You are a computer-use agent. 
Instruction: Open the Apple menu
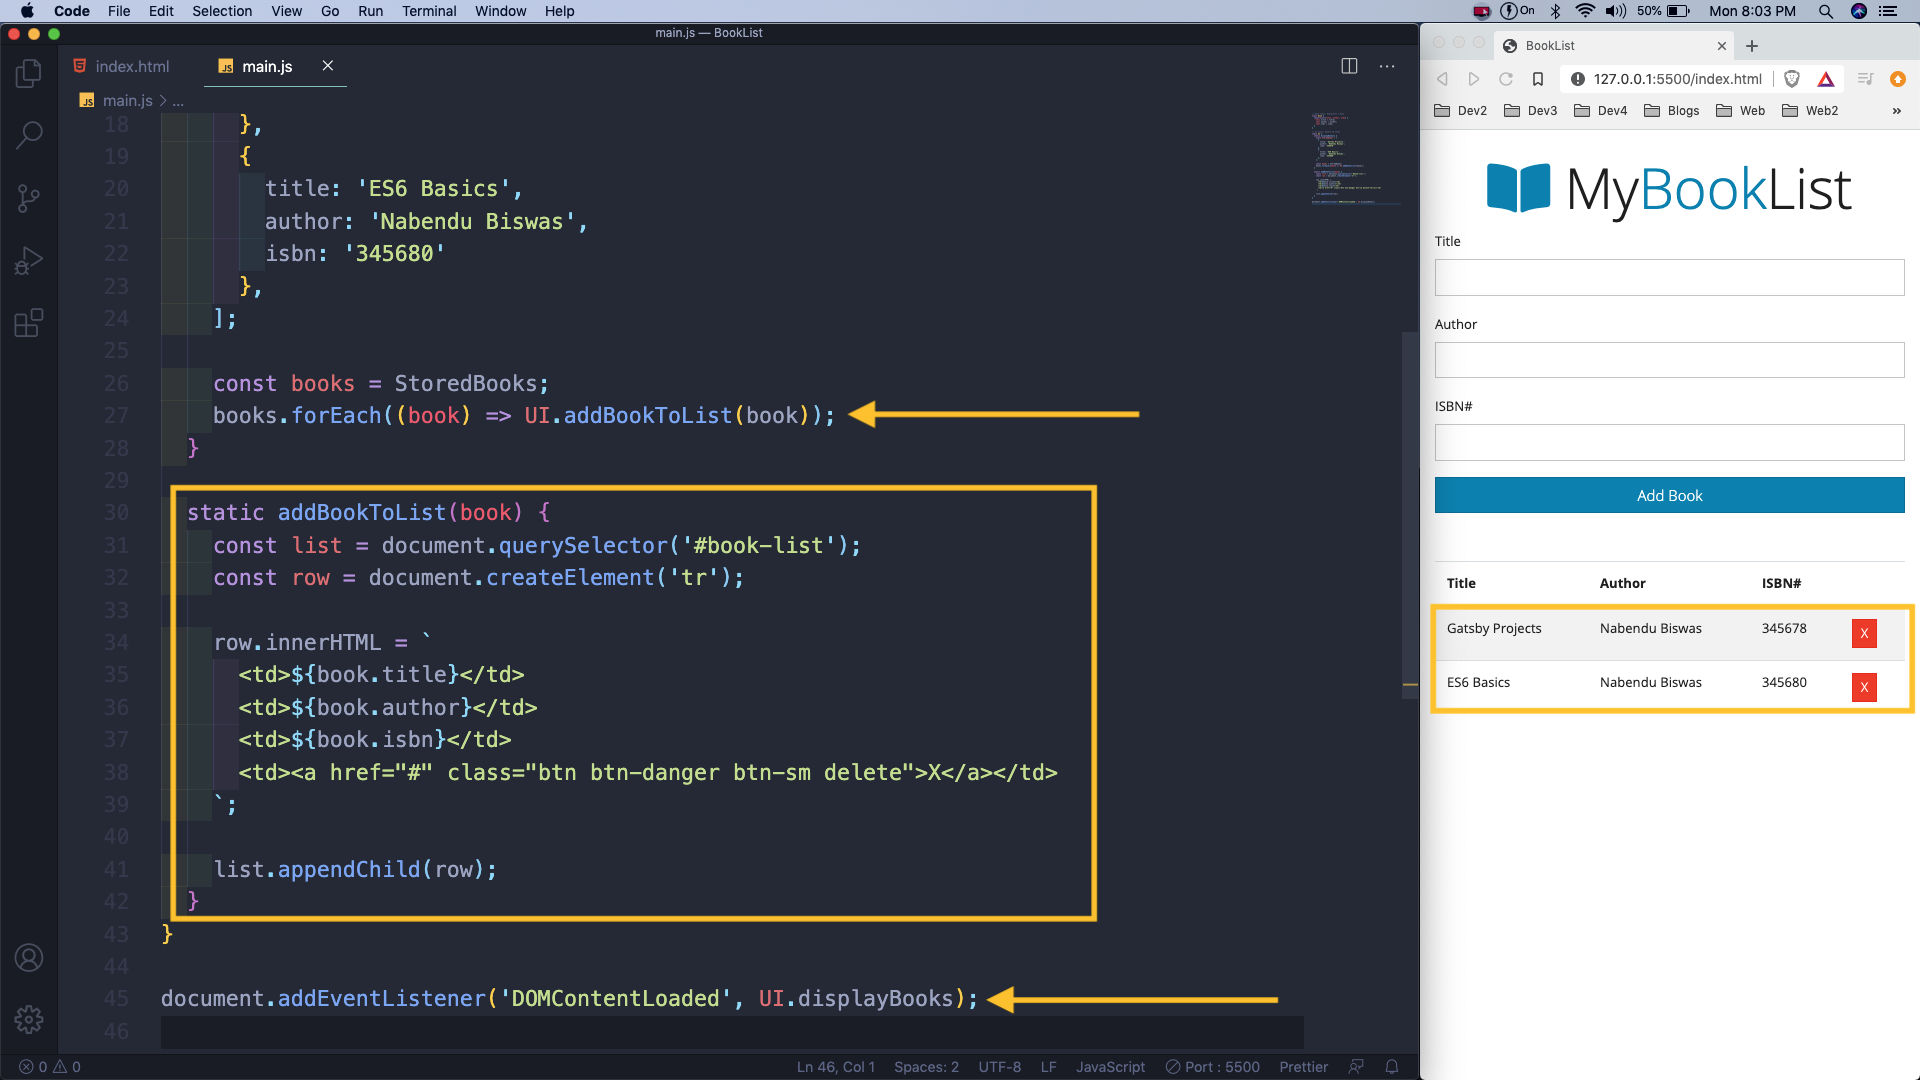click(x=27, y=11)
